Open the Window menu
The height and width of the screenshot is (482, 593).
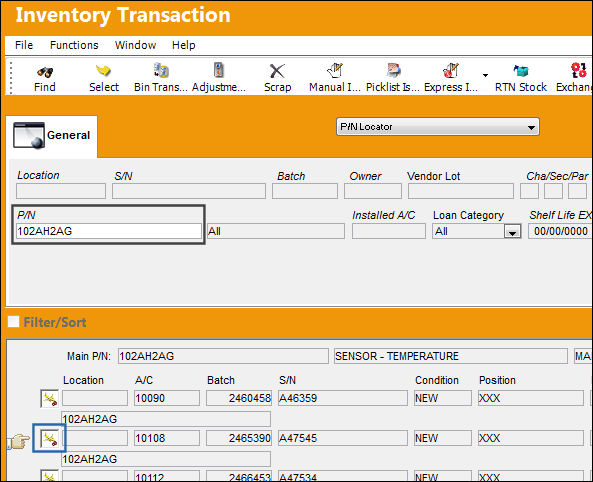click(135, 45)
